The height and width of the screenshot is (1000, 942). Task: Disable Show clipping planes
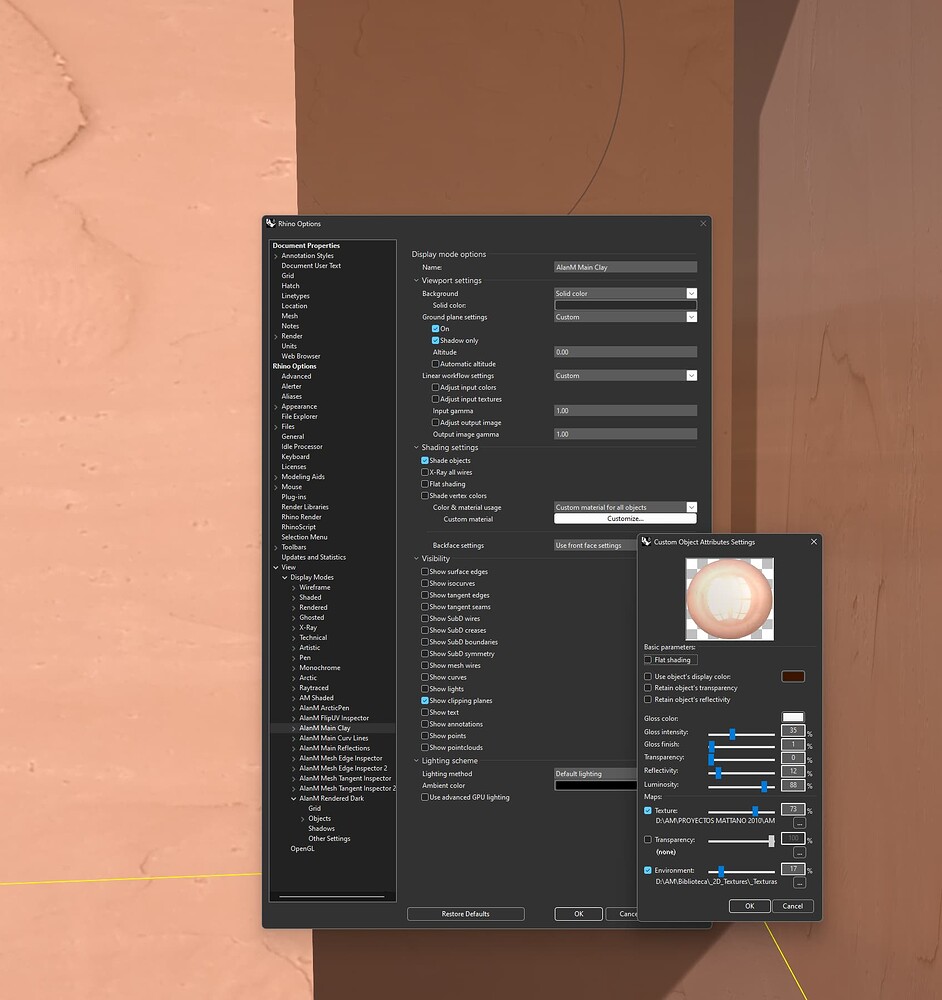click(426, 700)
